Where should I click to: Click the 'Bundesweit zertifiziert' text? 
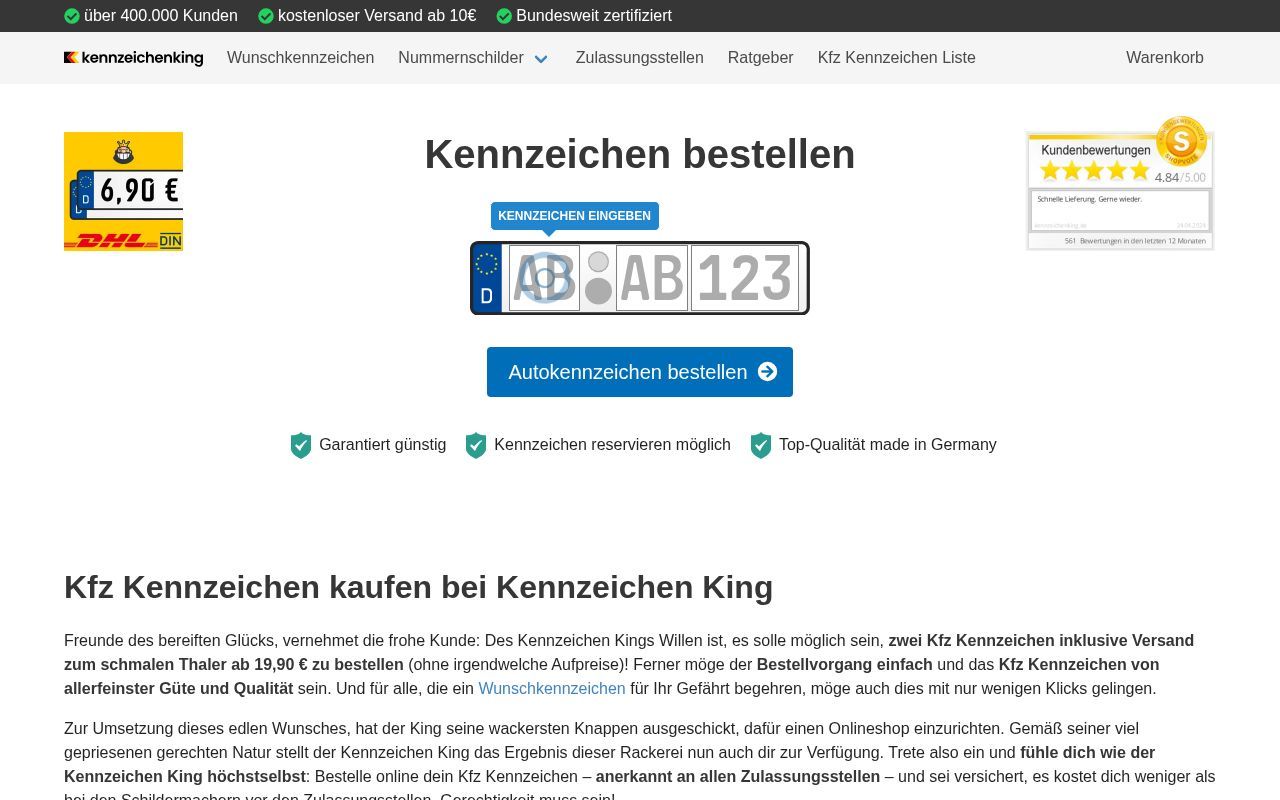click(x=594, y=16)
